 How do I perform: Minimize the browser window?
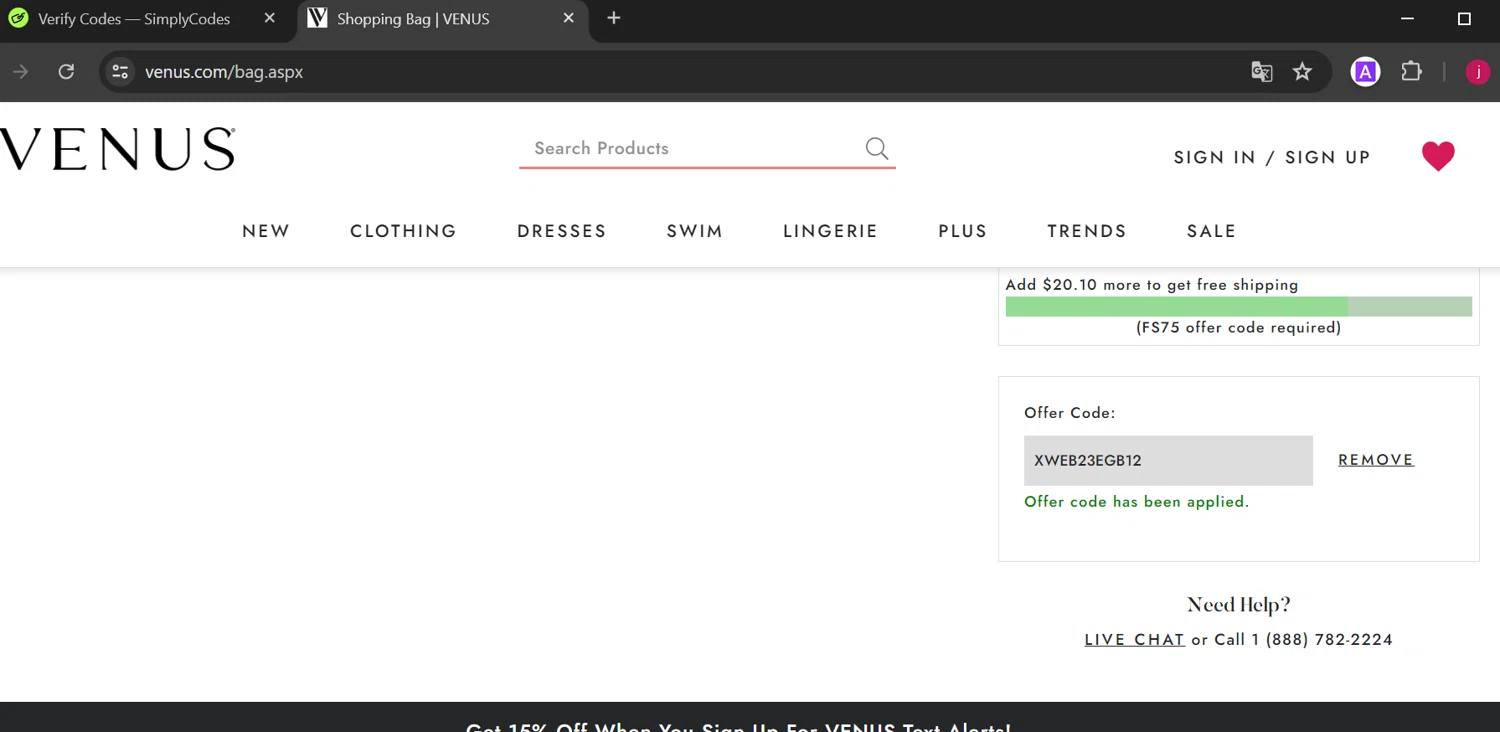1407,18
